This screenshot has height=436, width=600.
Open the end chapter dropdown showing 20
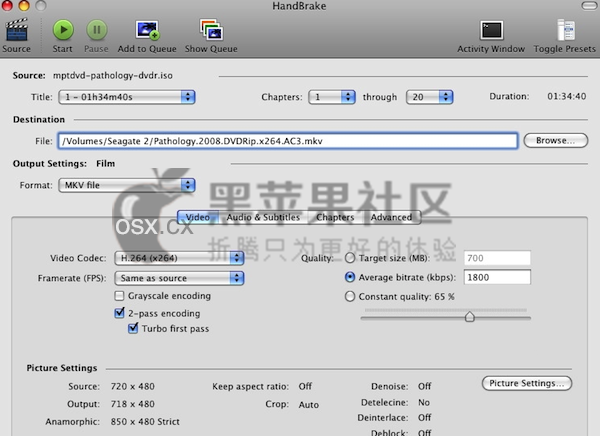coord(429,97)
